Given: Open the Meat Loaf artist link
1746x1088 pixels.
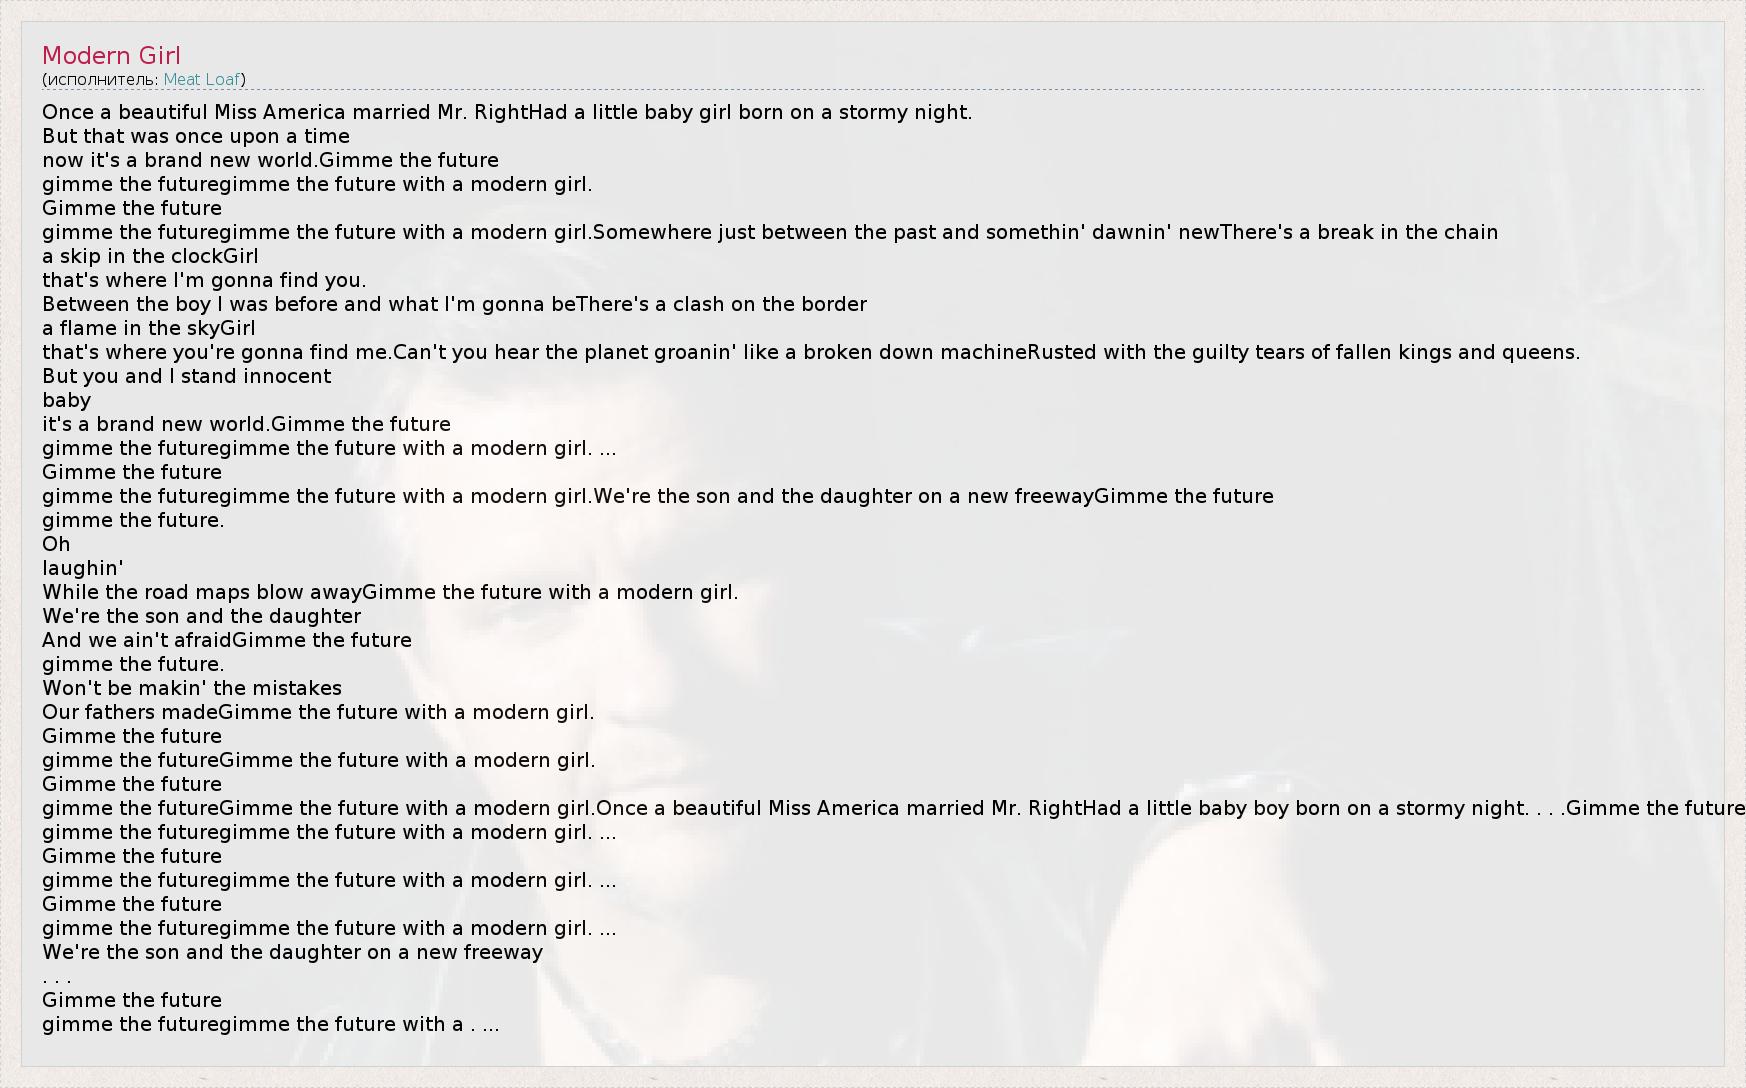Looking at the screenshot, I should (x=201, y=79).
